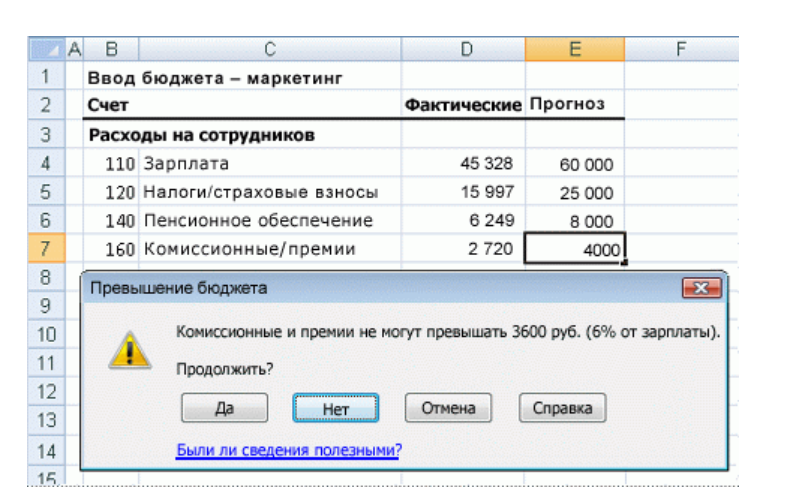Click the select-all corner of the sheet
Image resolution: width=795 pixels, height=502 pixels.
pos(44,49)
